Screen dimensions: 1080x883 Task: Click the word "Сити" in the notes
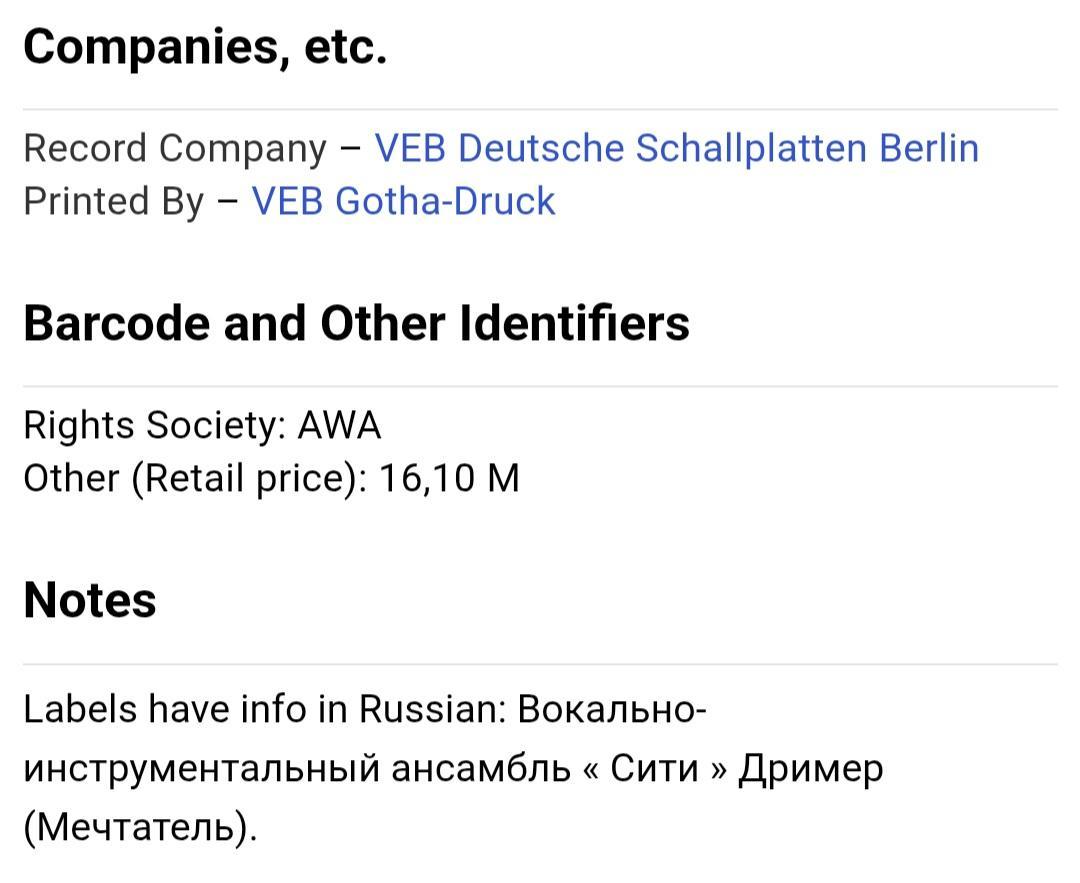654,768
